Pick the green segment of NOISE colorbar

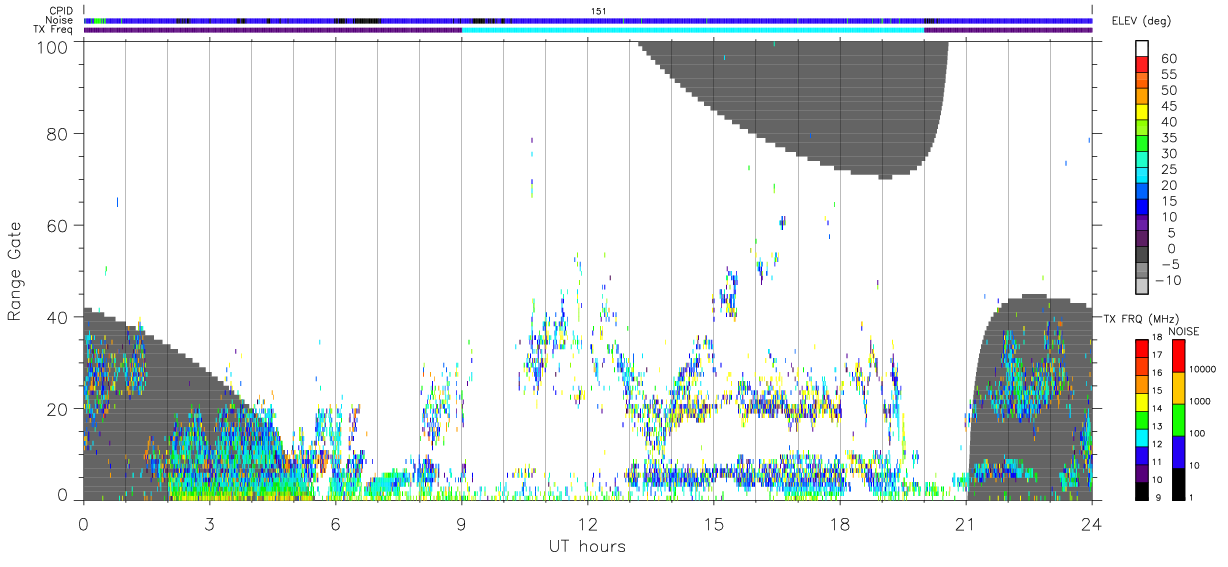tap(1179, 420)
